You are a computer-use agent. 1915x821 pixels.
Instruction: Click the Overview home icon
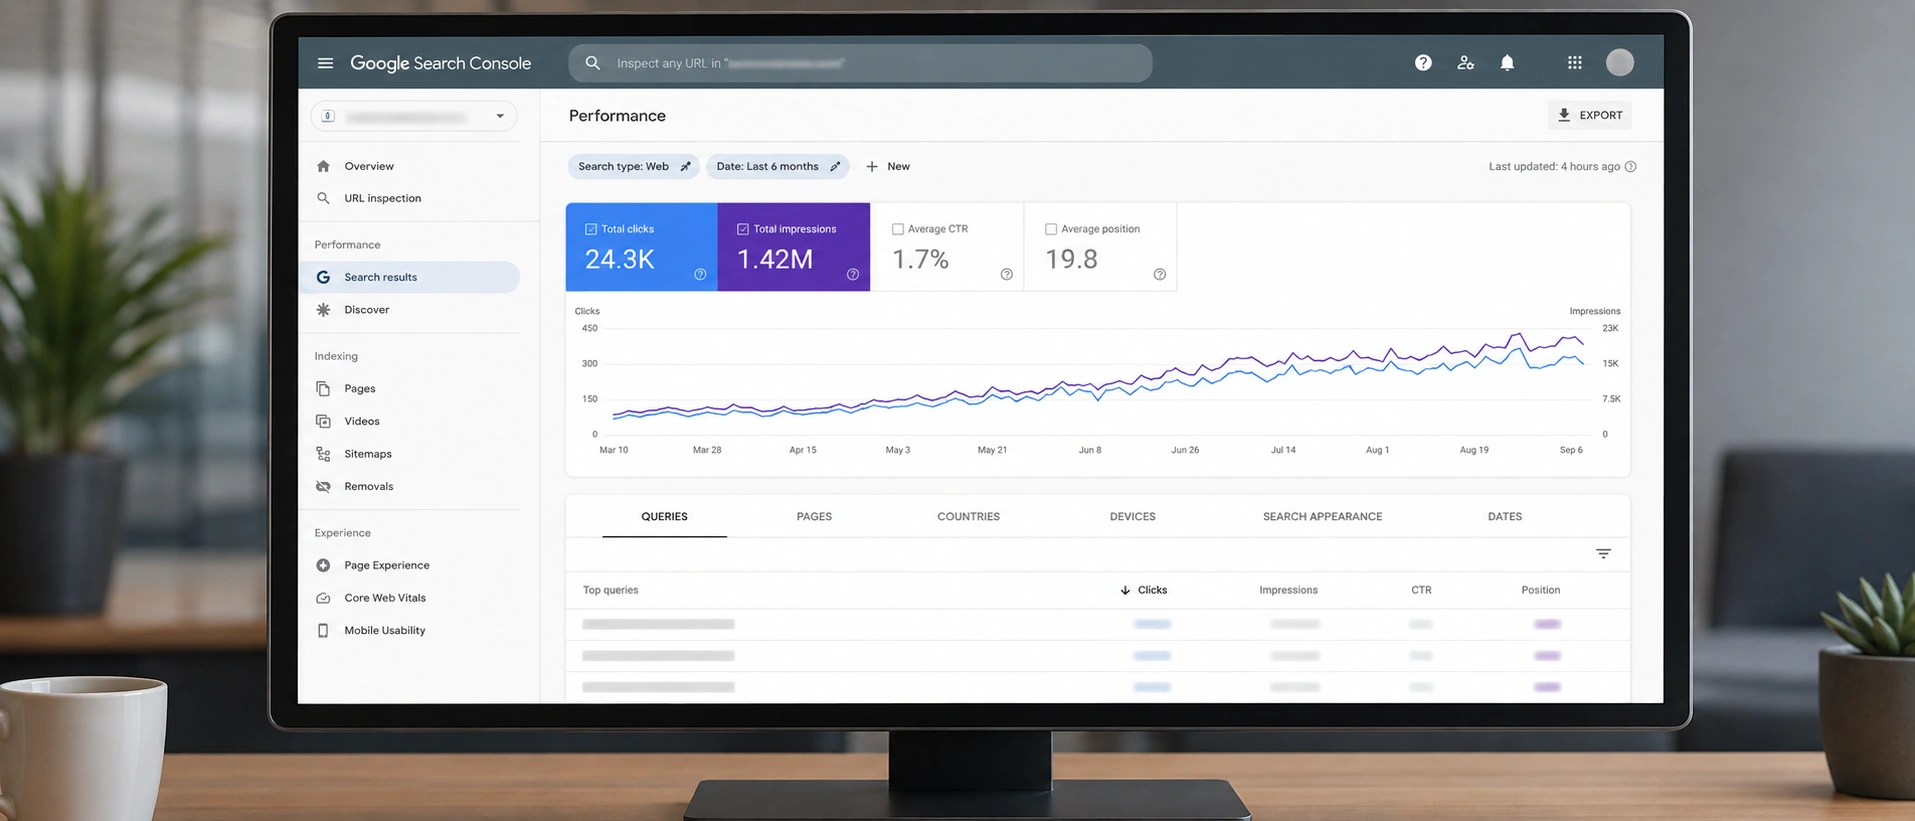click(x=323, y=166)
